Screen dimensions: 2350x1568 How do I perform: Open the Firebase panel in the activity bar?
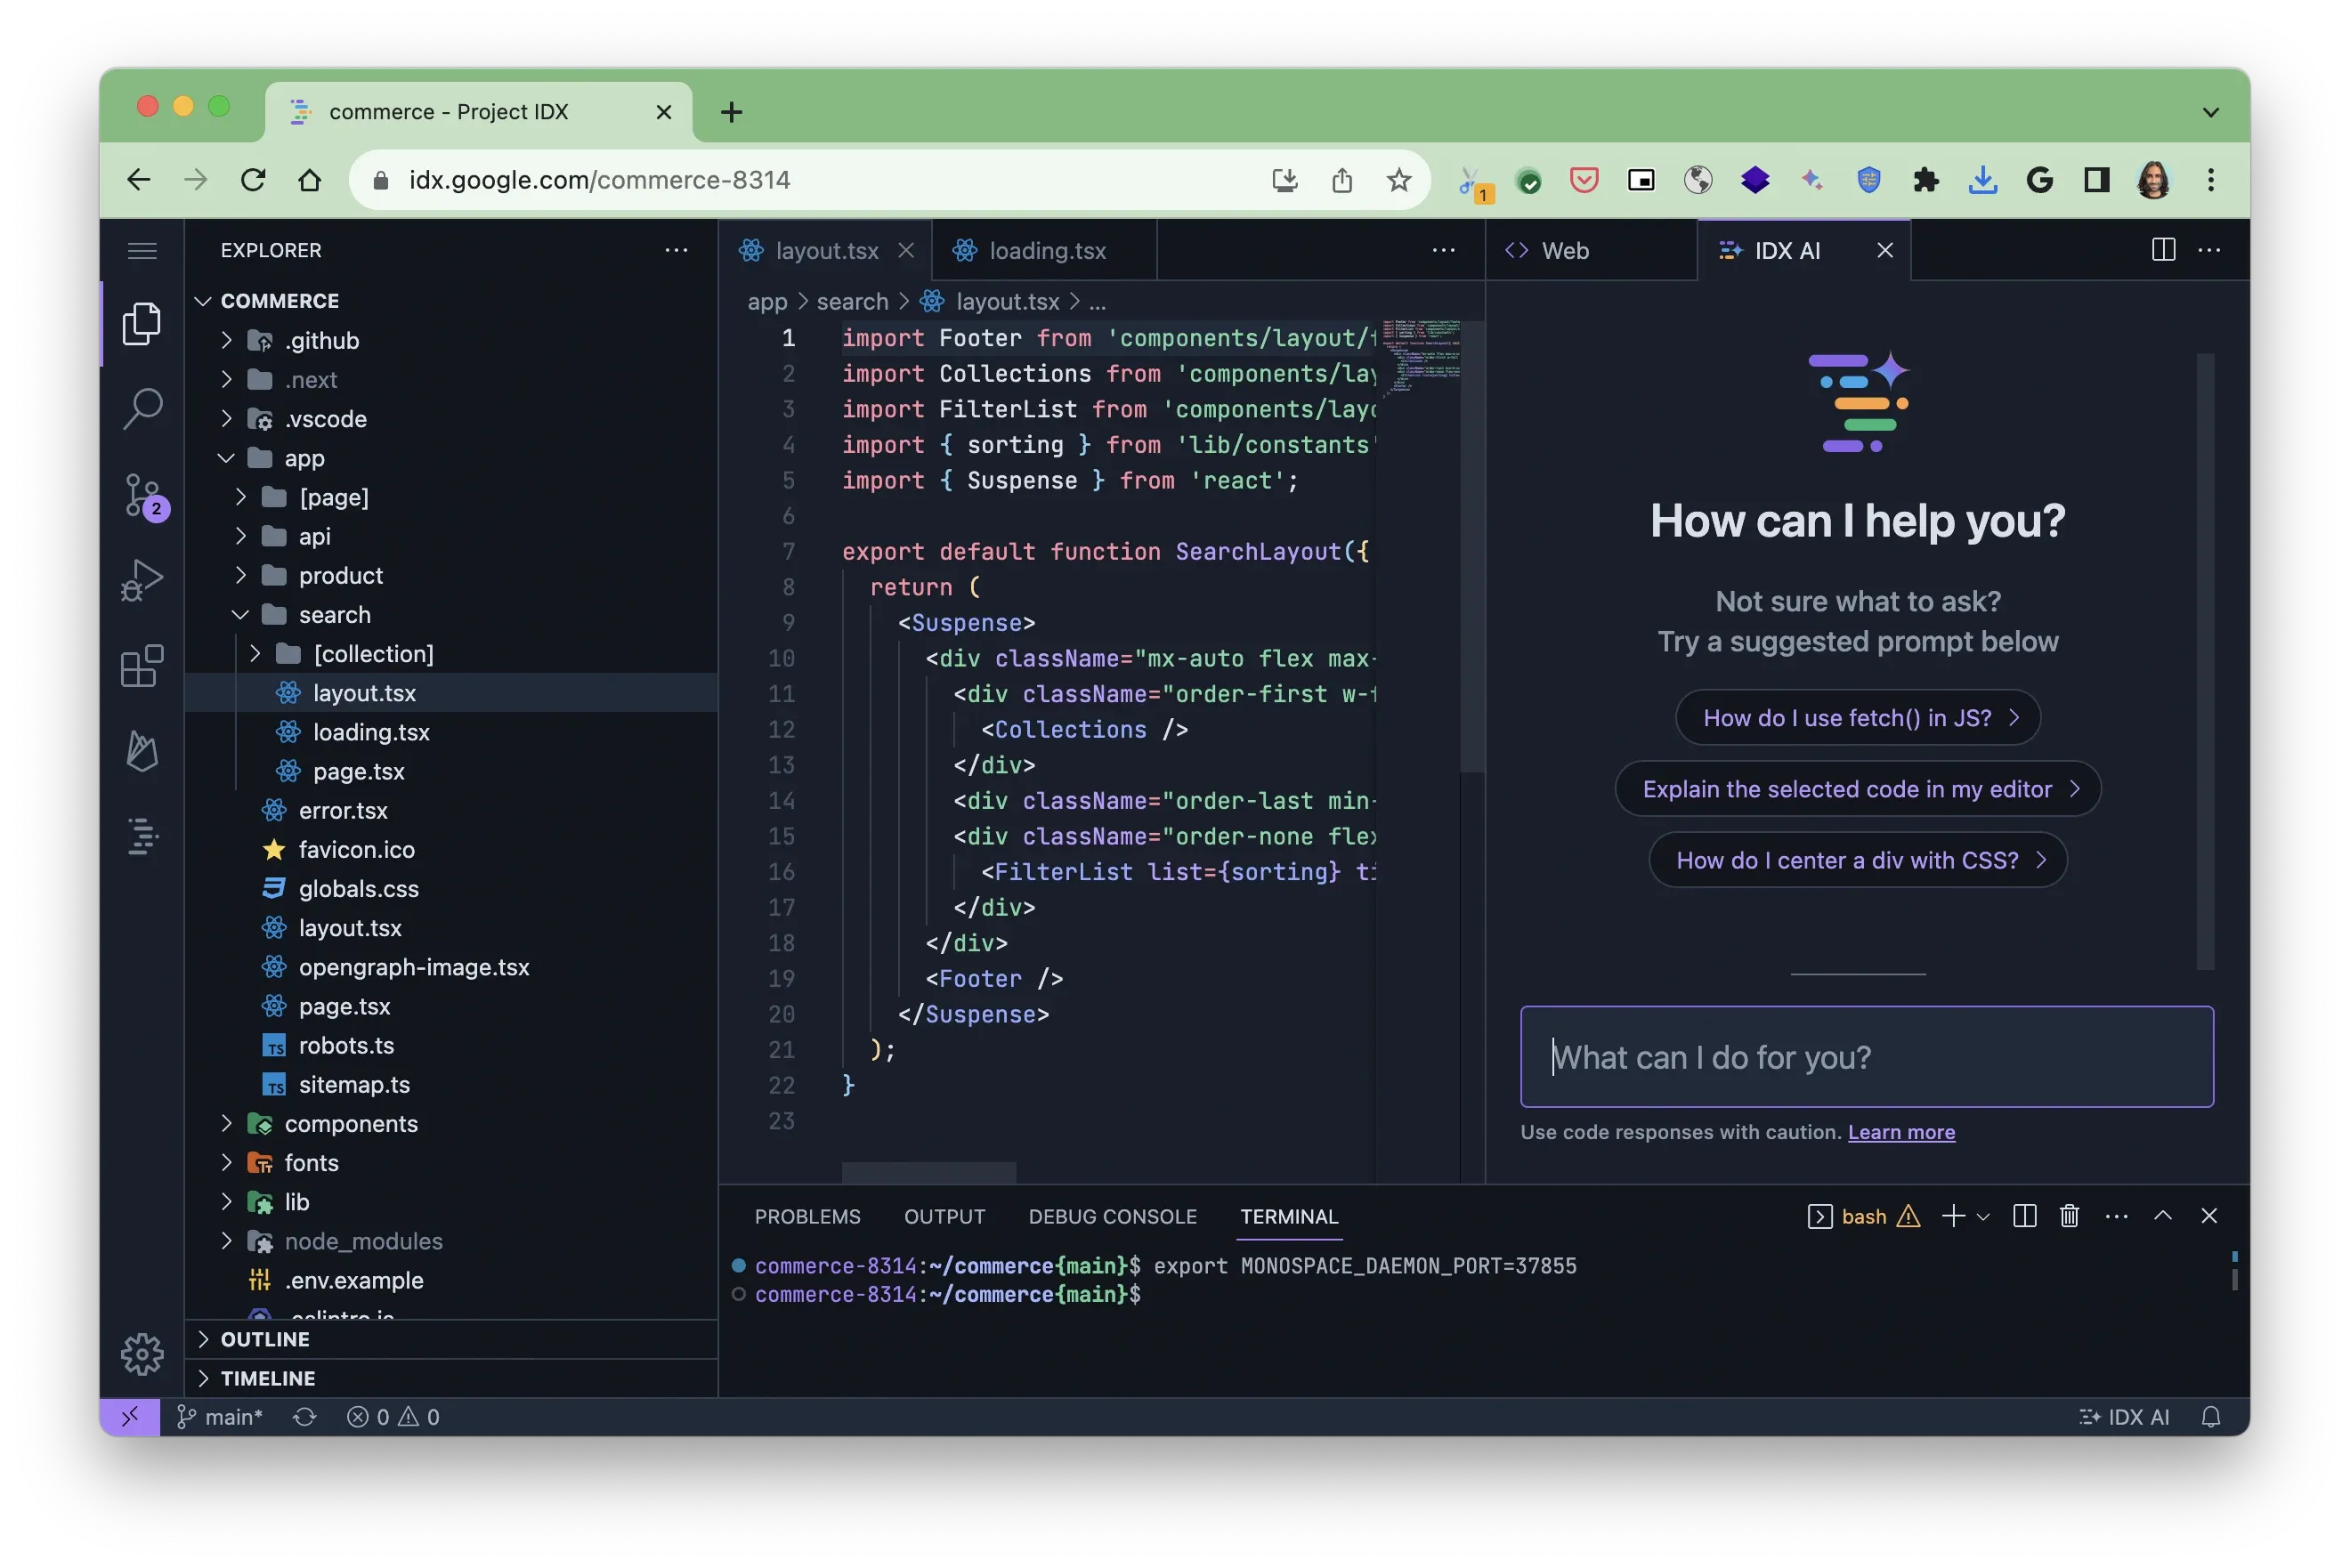[142, 752]
